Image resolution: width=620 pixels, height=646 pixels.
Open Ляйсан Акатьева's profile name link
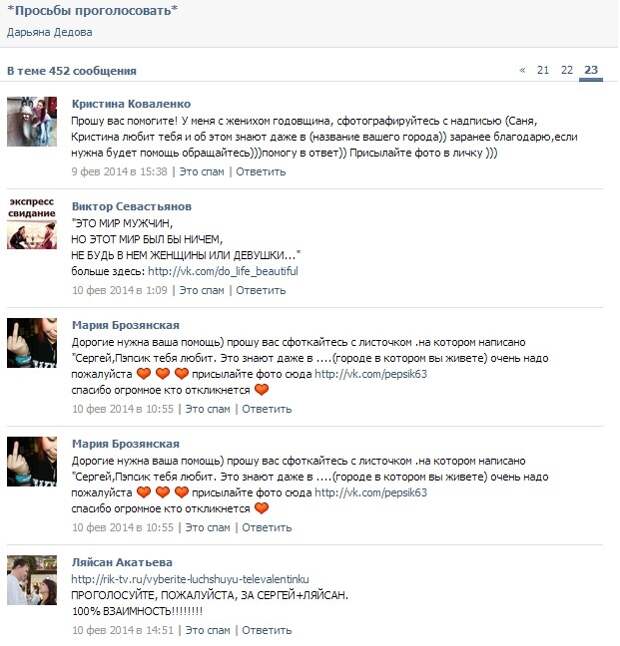122,562
